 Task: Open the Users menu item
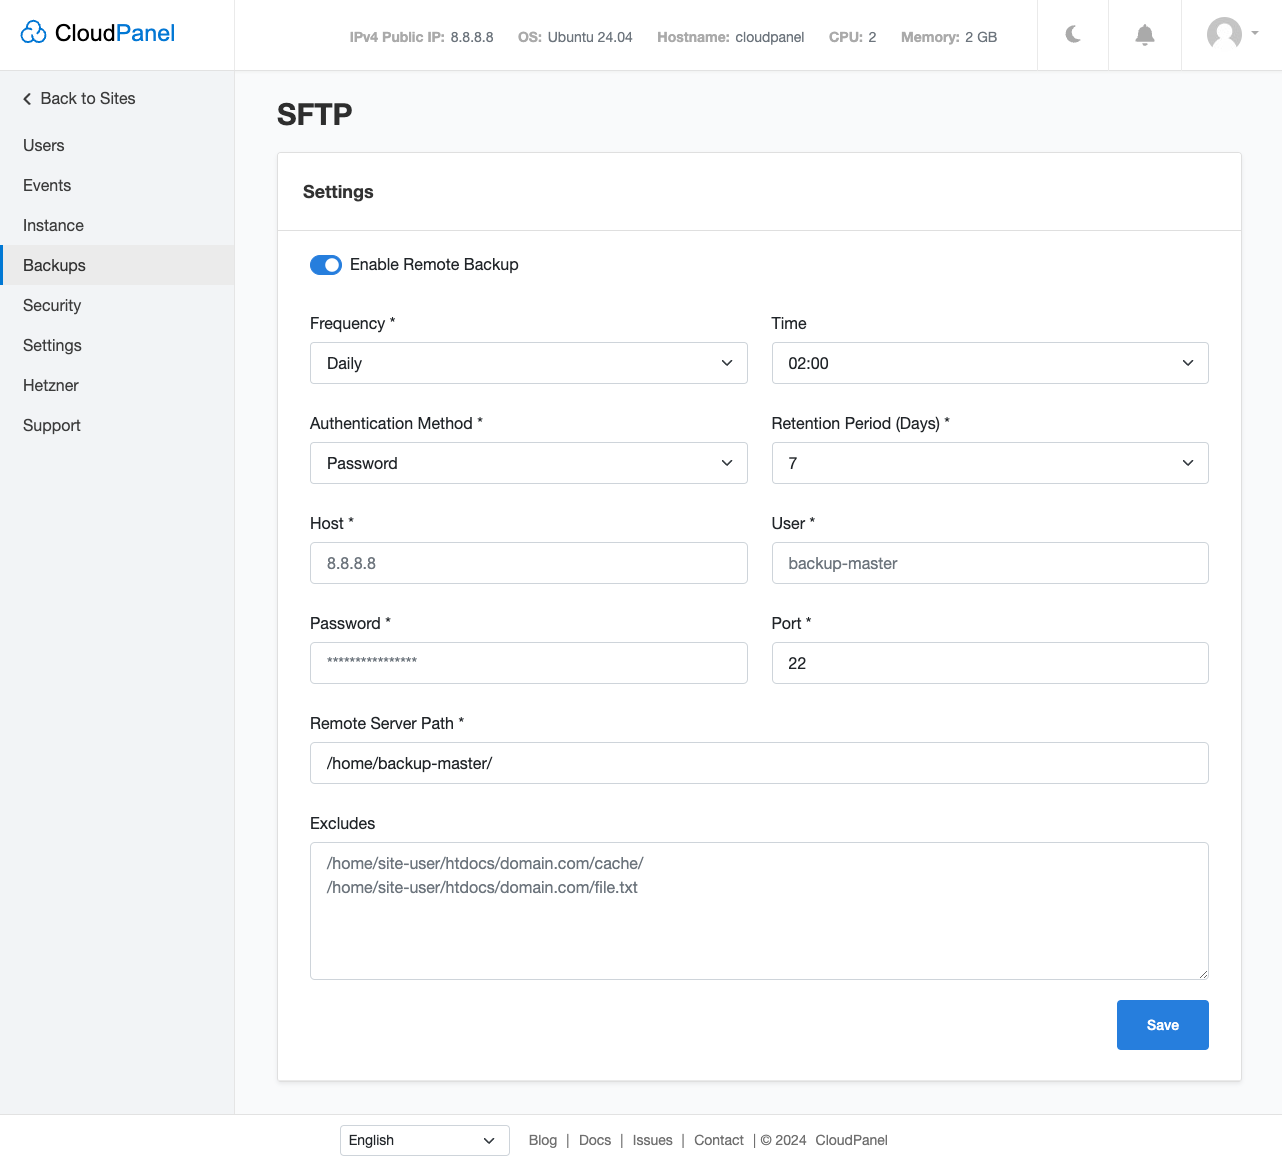pos(44,145)
